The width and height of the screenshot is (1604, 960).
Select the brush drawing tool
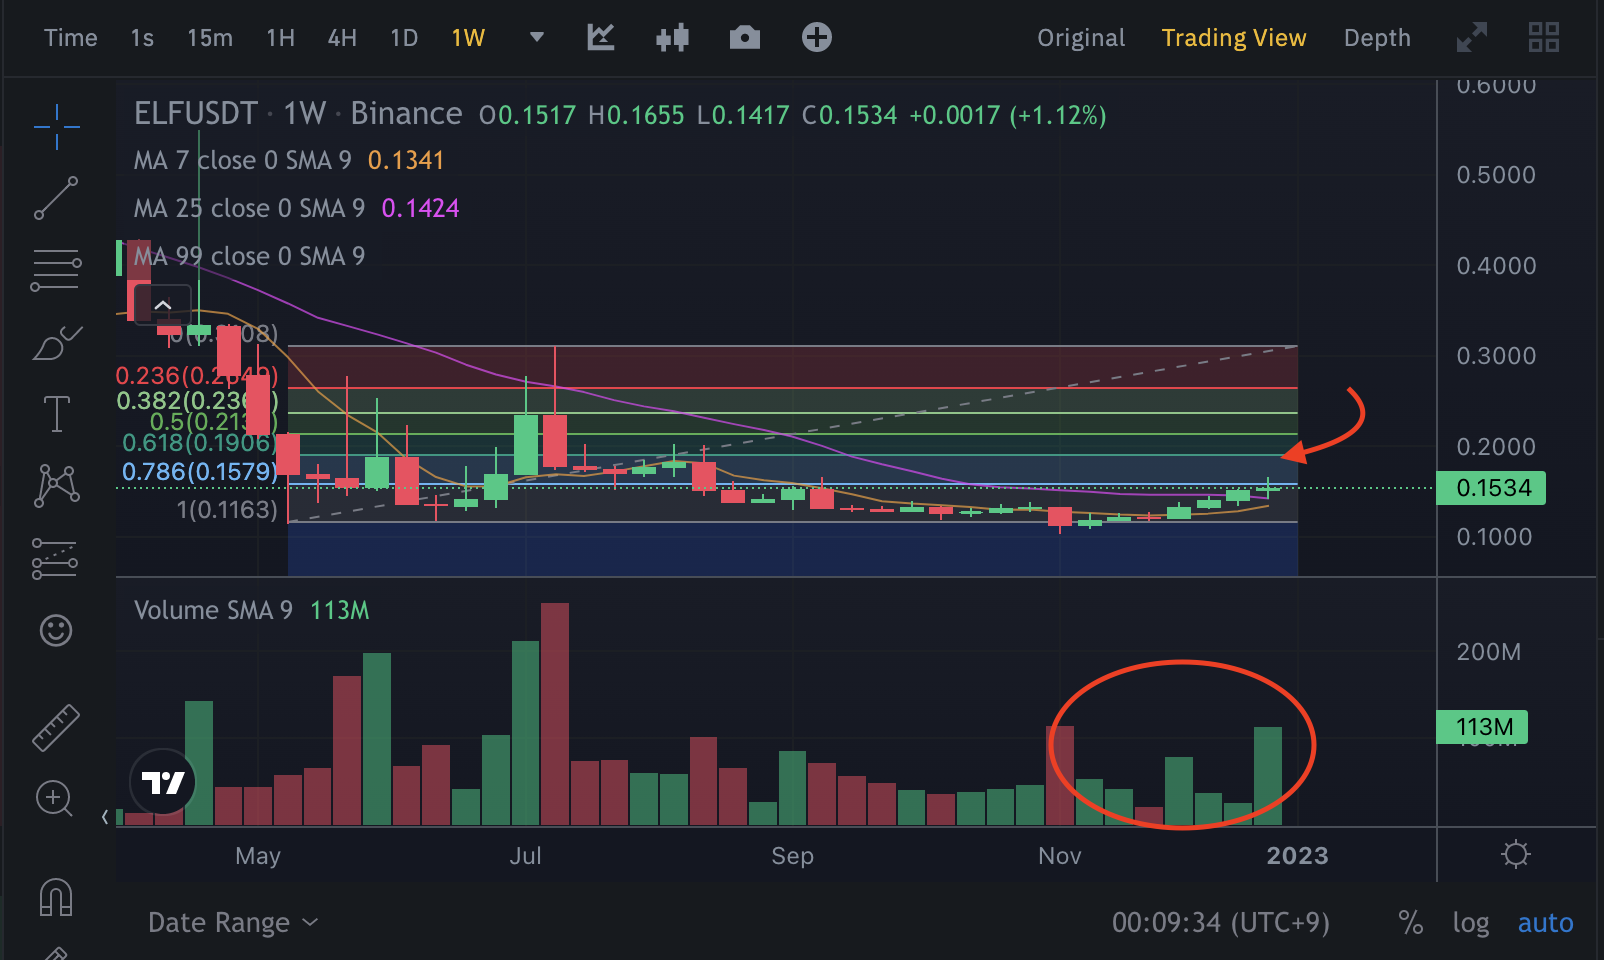[56, 343]
